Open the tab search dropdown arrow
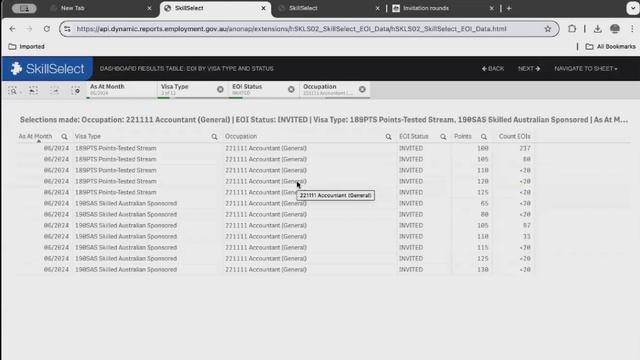The image size is (640, 360). click(x=633, y=8)
